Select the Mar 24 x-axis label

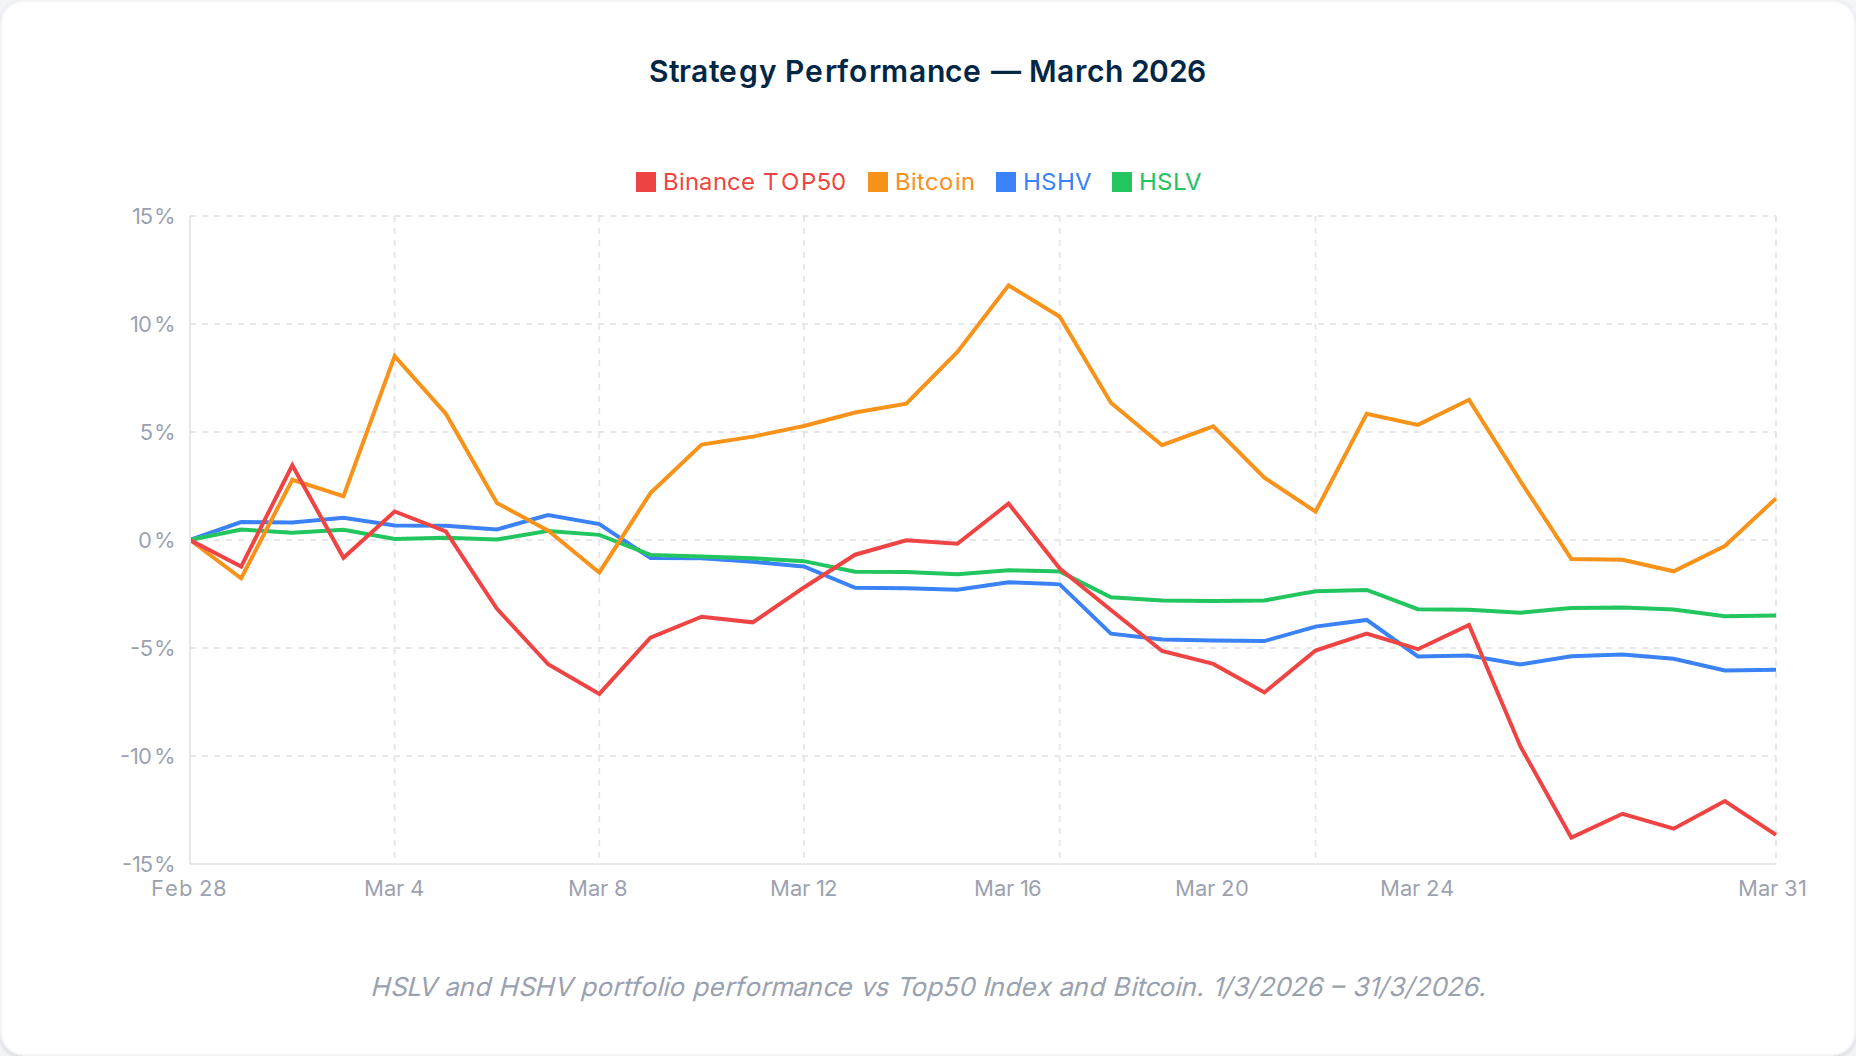click(1416, 888)
